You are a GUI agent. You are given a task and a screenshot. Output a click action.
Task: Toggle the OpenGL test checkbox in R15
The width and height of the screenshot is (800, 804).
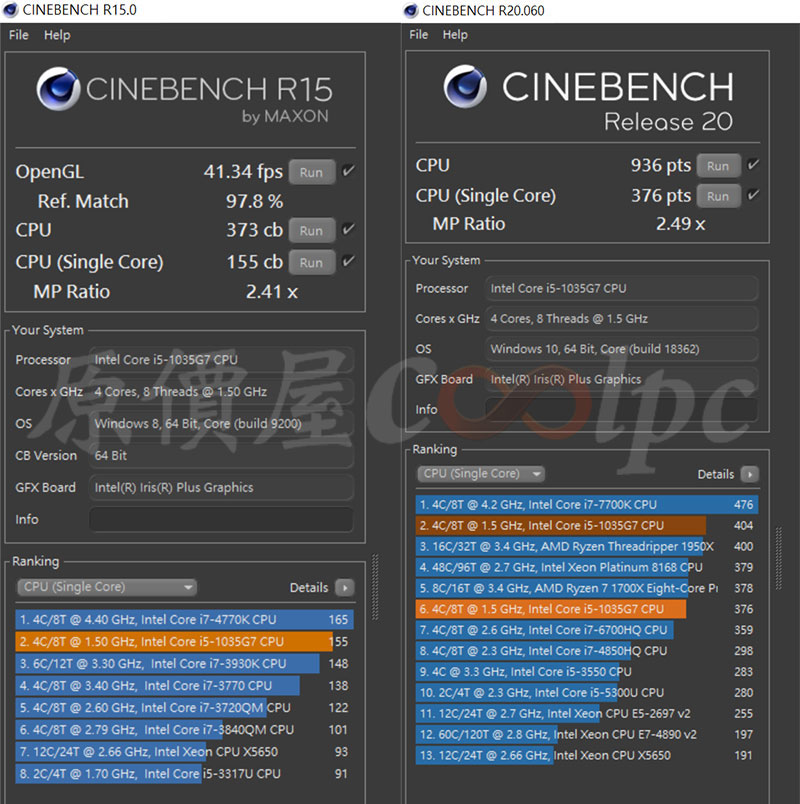click(348, 172)
